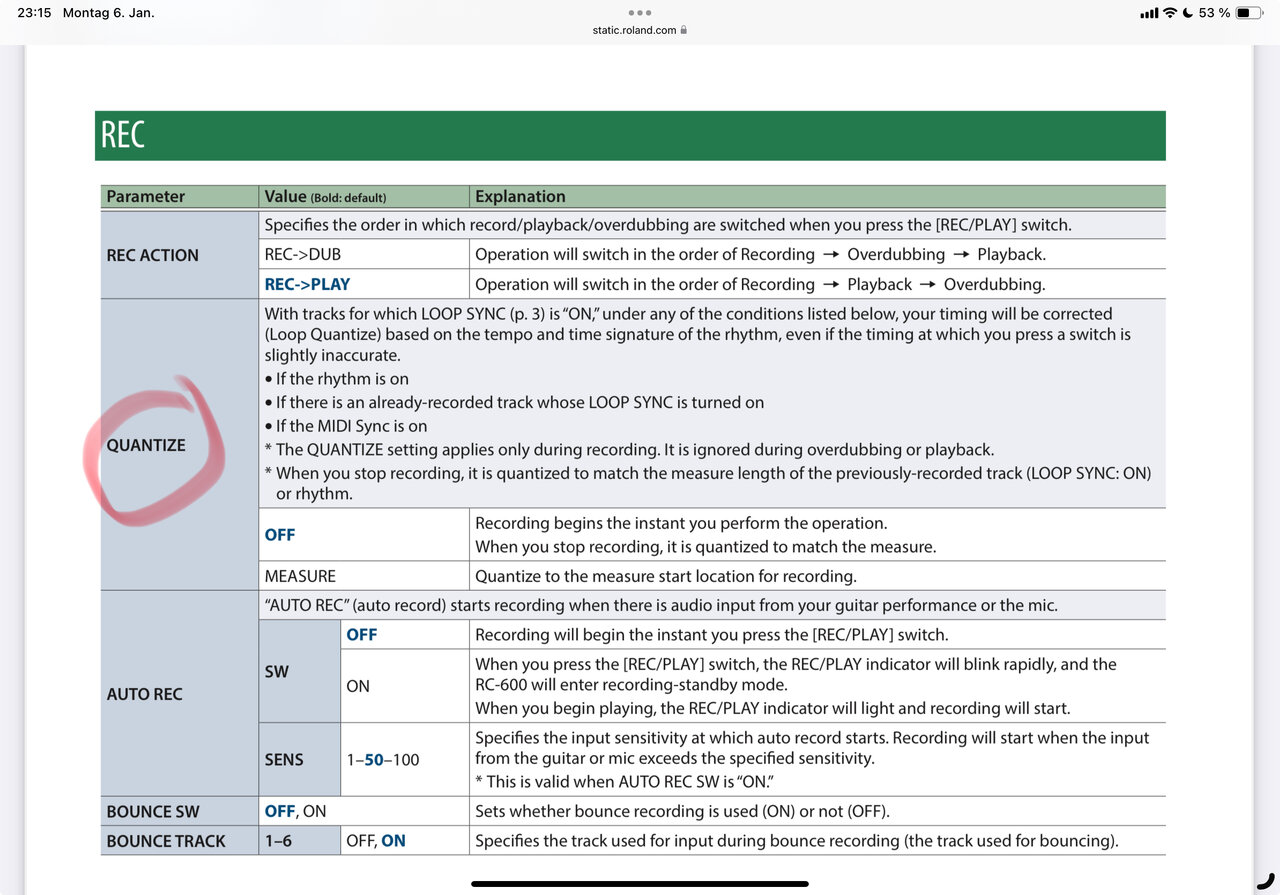Tap the battery indicator icon
The image size is (1280, 895).
pyautogui.click(x=1249, y=13)
